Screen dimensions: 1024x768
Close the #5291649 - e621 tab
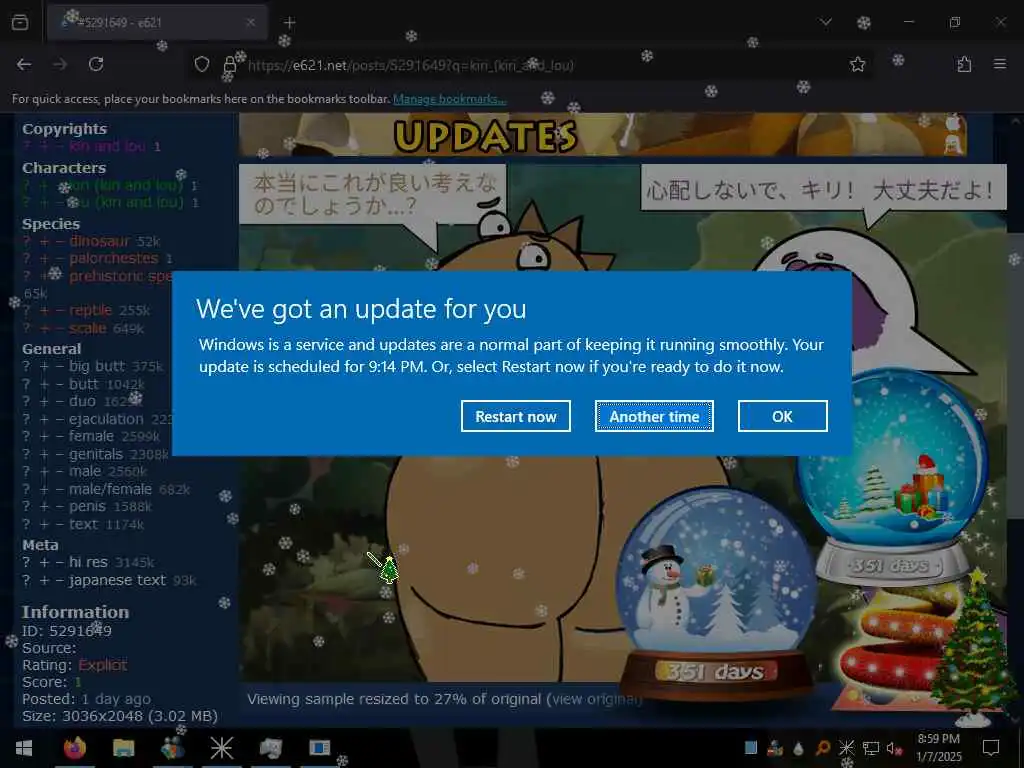251,22
